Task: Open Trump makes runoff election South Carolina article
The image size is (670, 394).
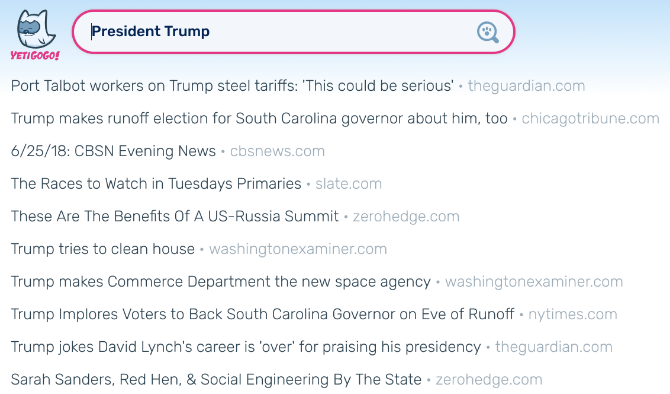Action: coord(259,118)
